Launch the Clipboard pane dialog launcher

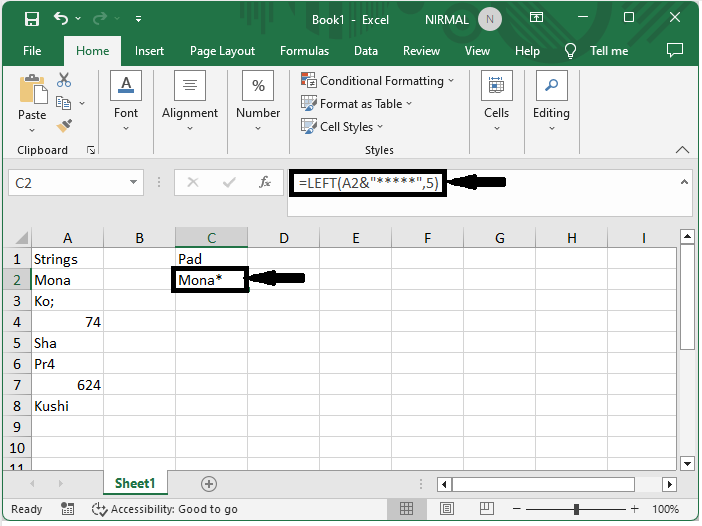click(x=91, y=150)
